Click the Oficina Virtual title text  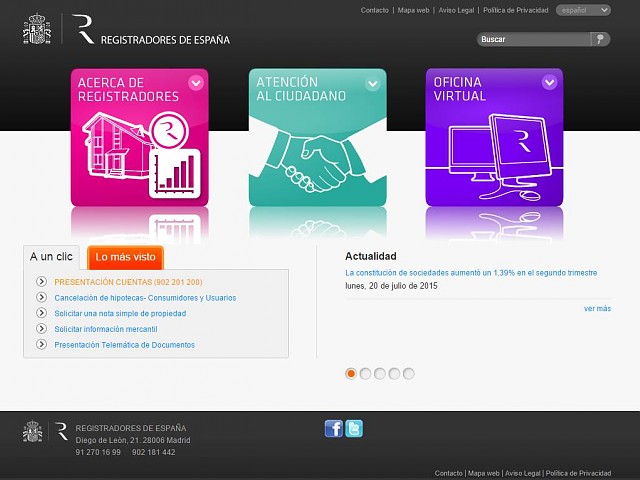[x=460, y=89]
